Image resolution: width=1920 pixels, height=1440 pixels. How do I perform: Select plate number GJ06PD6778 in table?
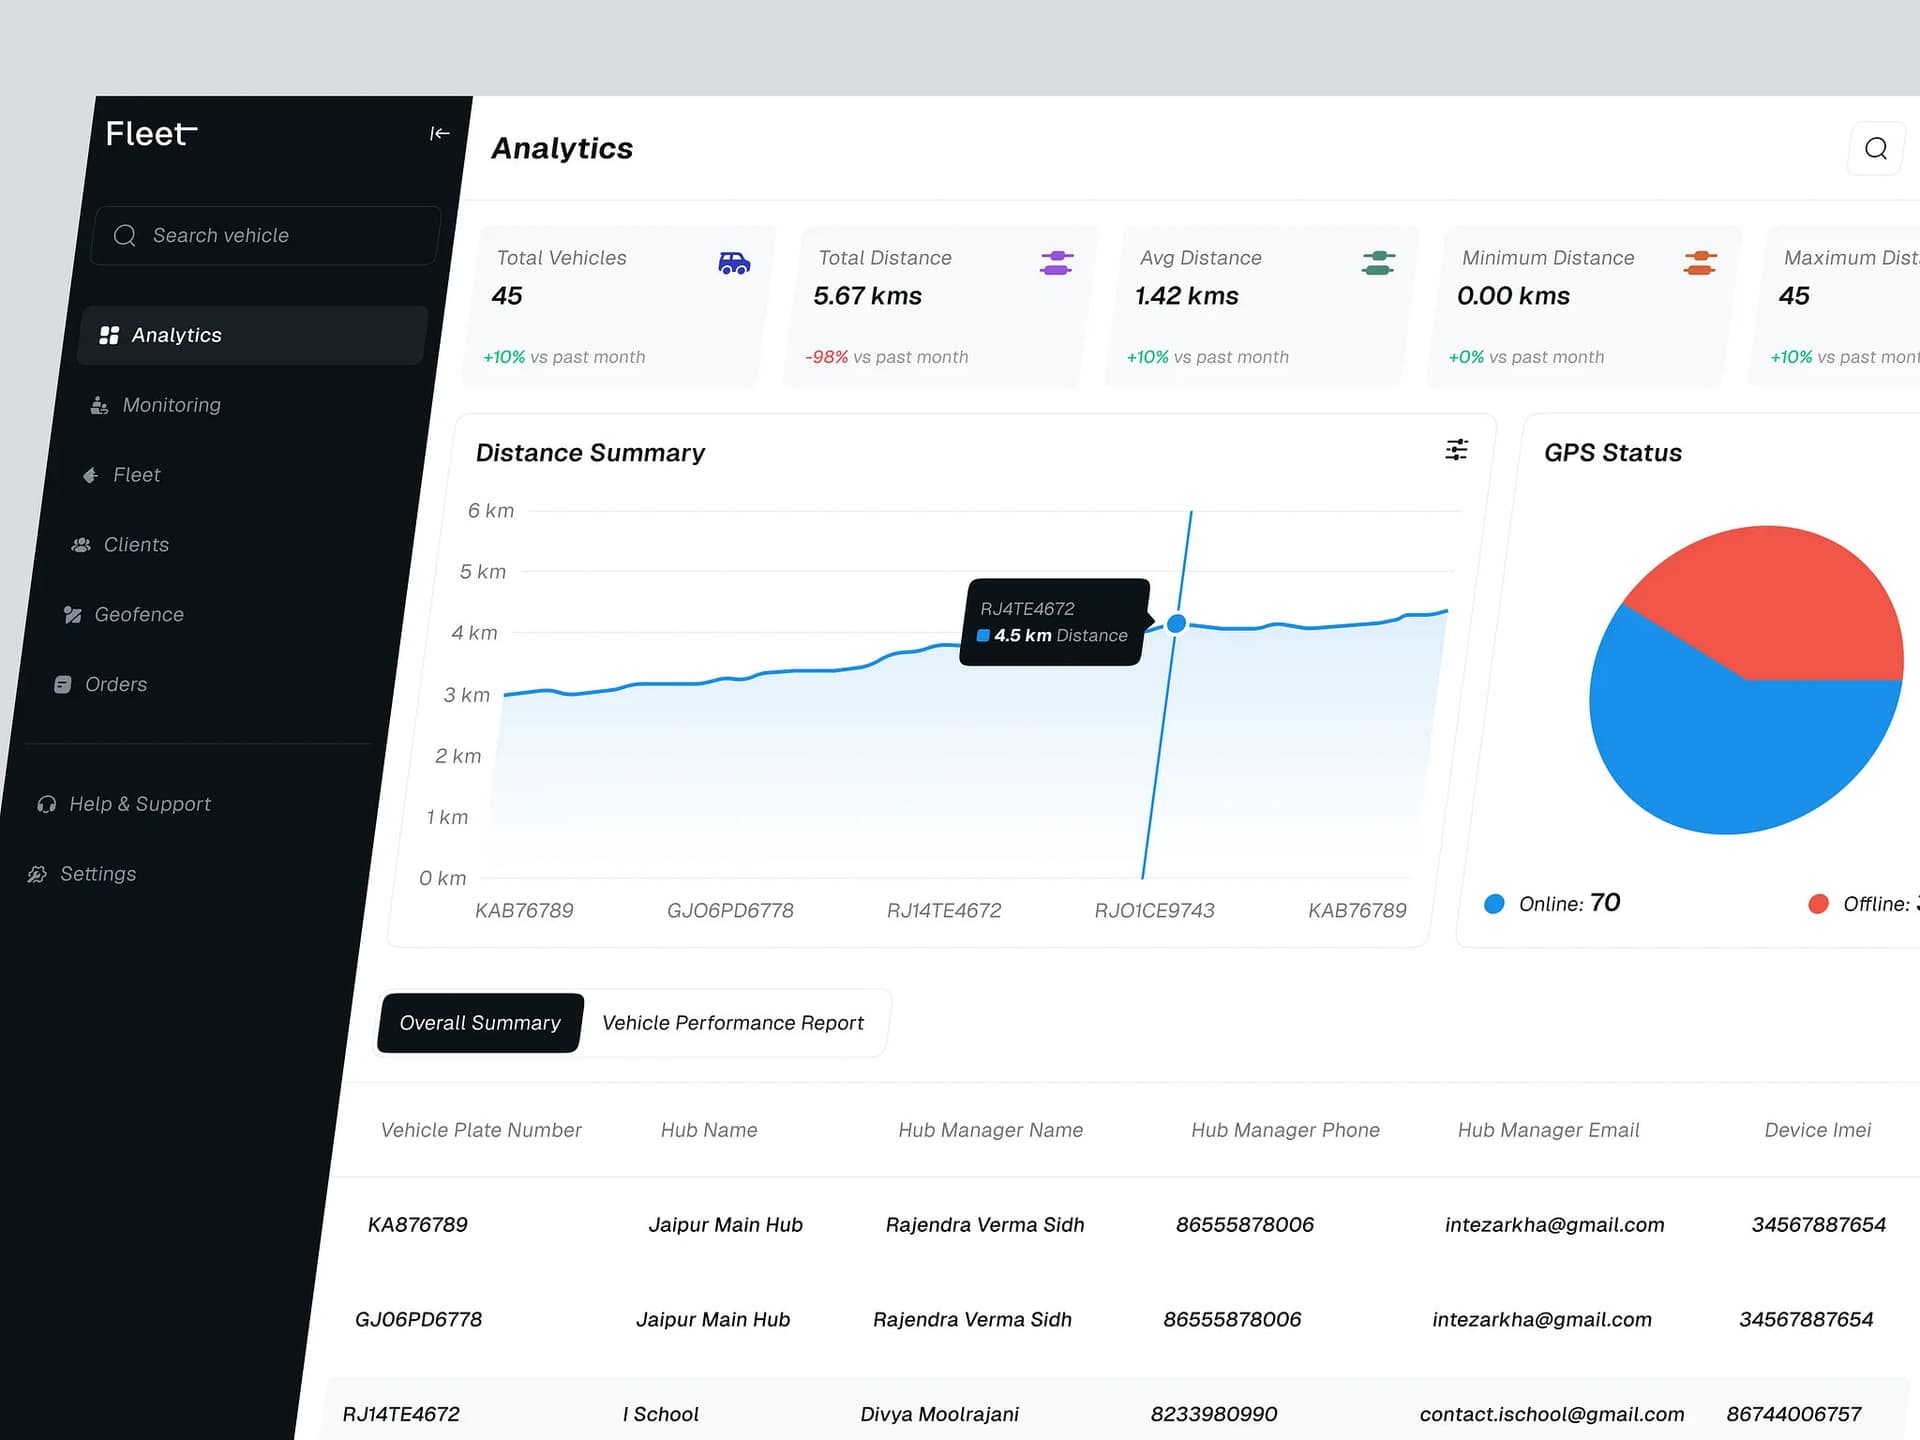click(418, 1320)
